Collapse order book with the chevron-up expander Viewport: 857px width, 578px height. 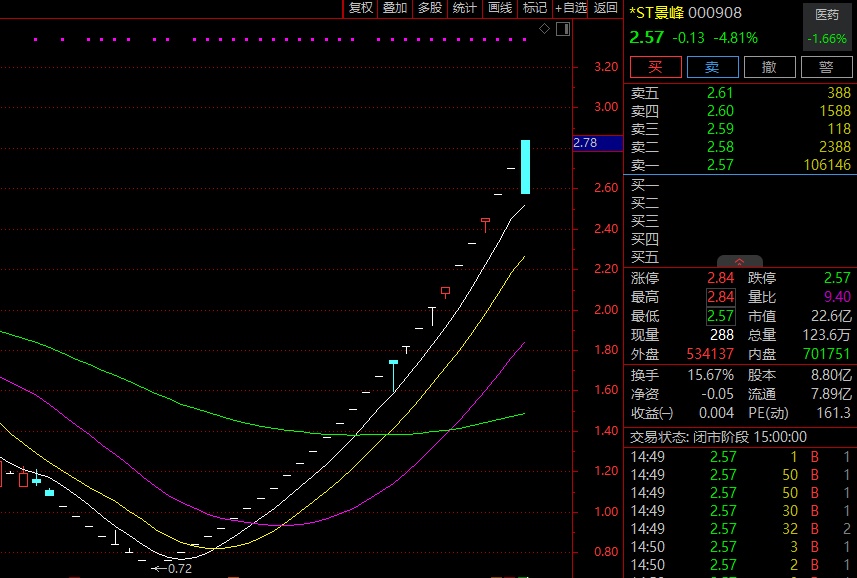click(x=740, y=261)
